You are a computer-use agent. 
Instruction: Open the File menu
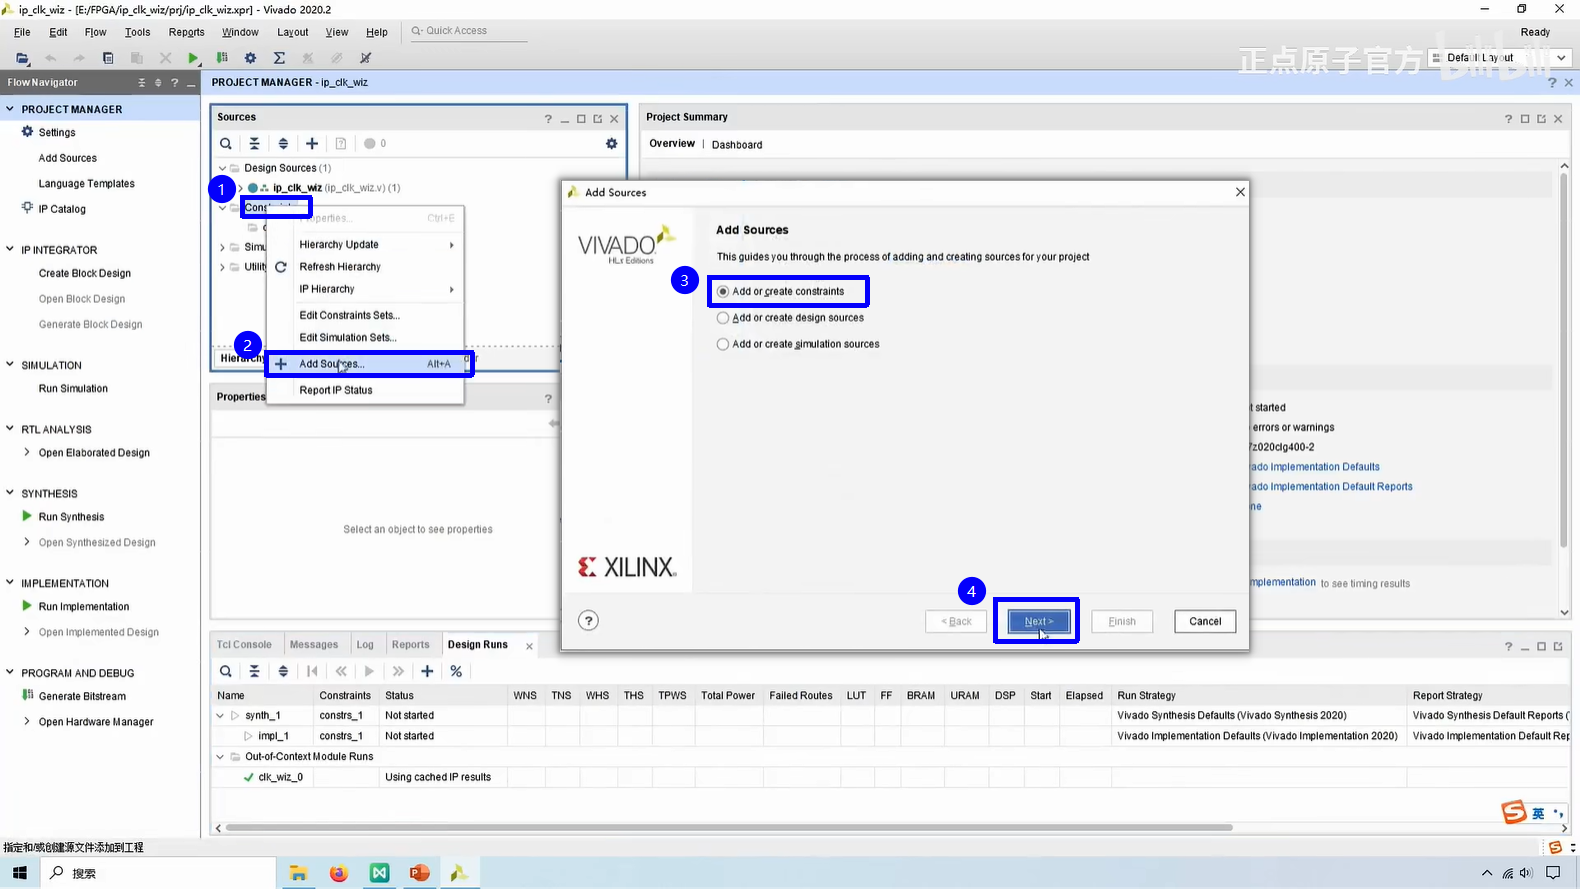coord(22,32)
